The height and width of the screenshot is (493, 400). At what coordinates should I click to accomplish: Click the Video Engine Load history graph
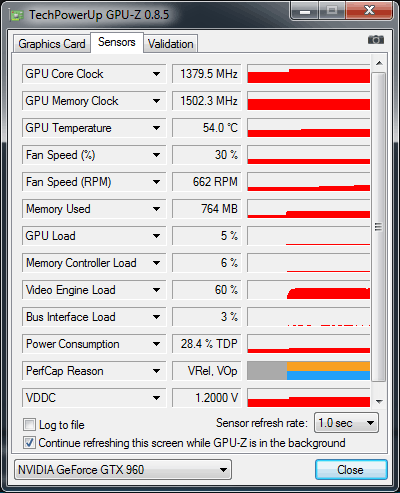point(309,290)
